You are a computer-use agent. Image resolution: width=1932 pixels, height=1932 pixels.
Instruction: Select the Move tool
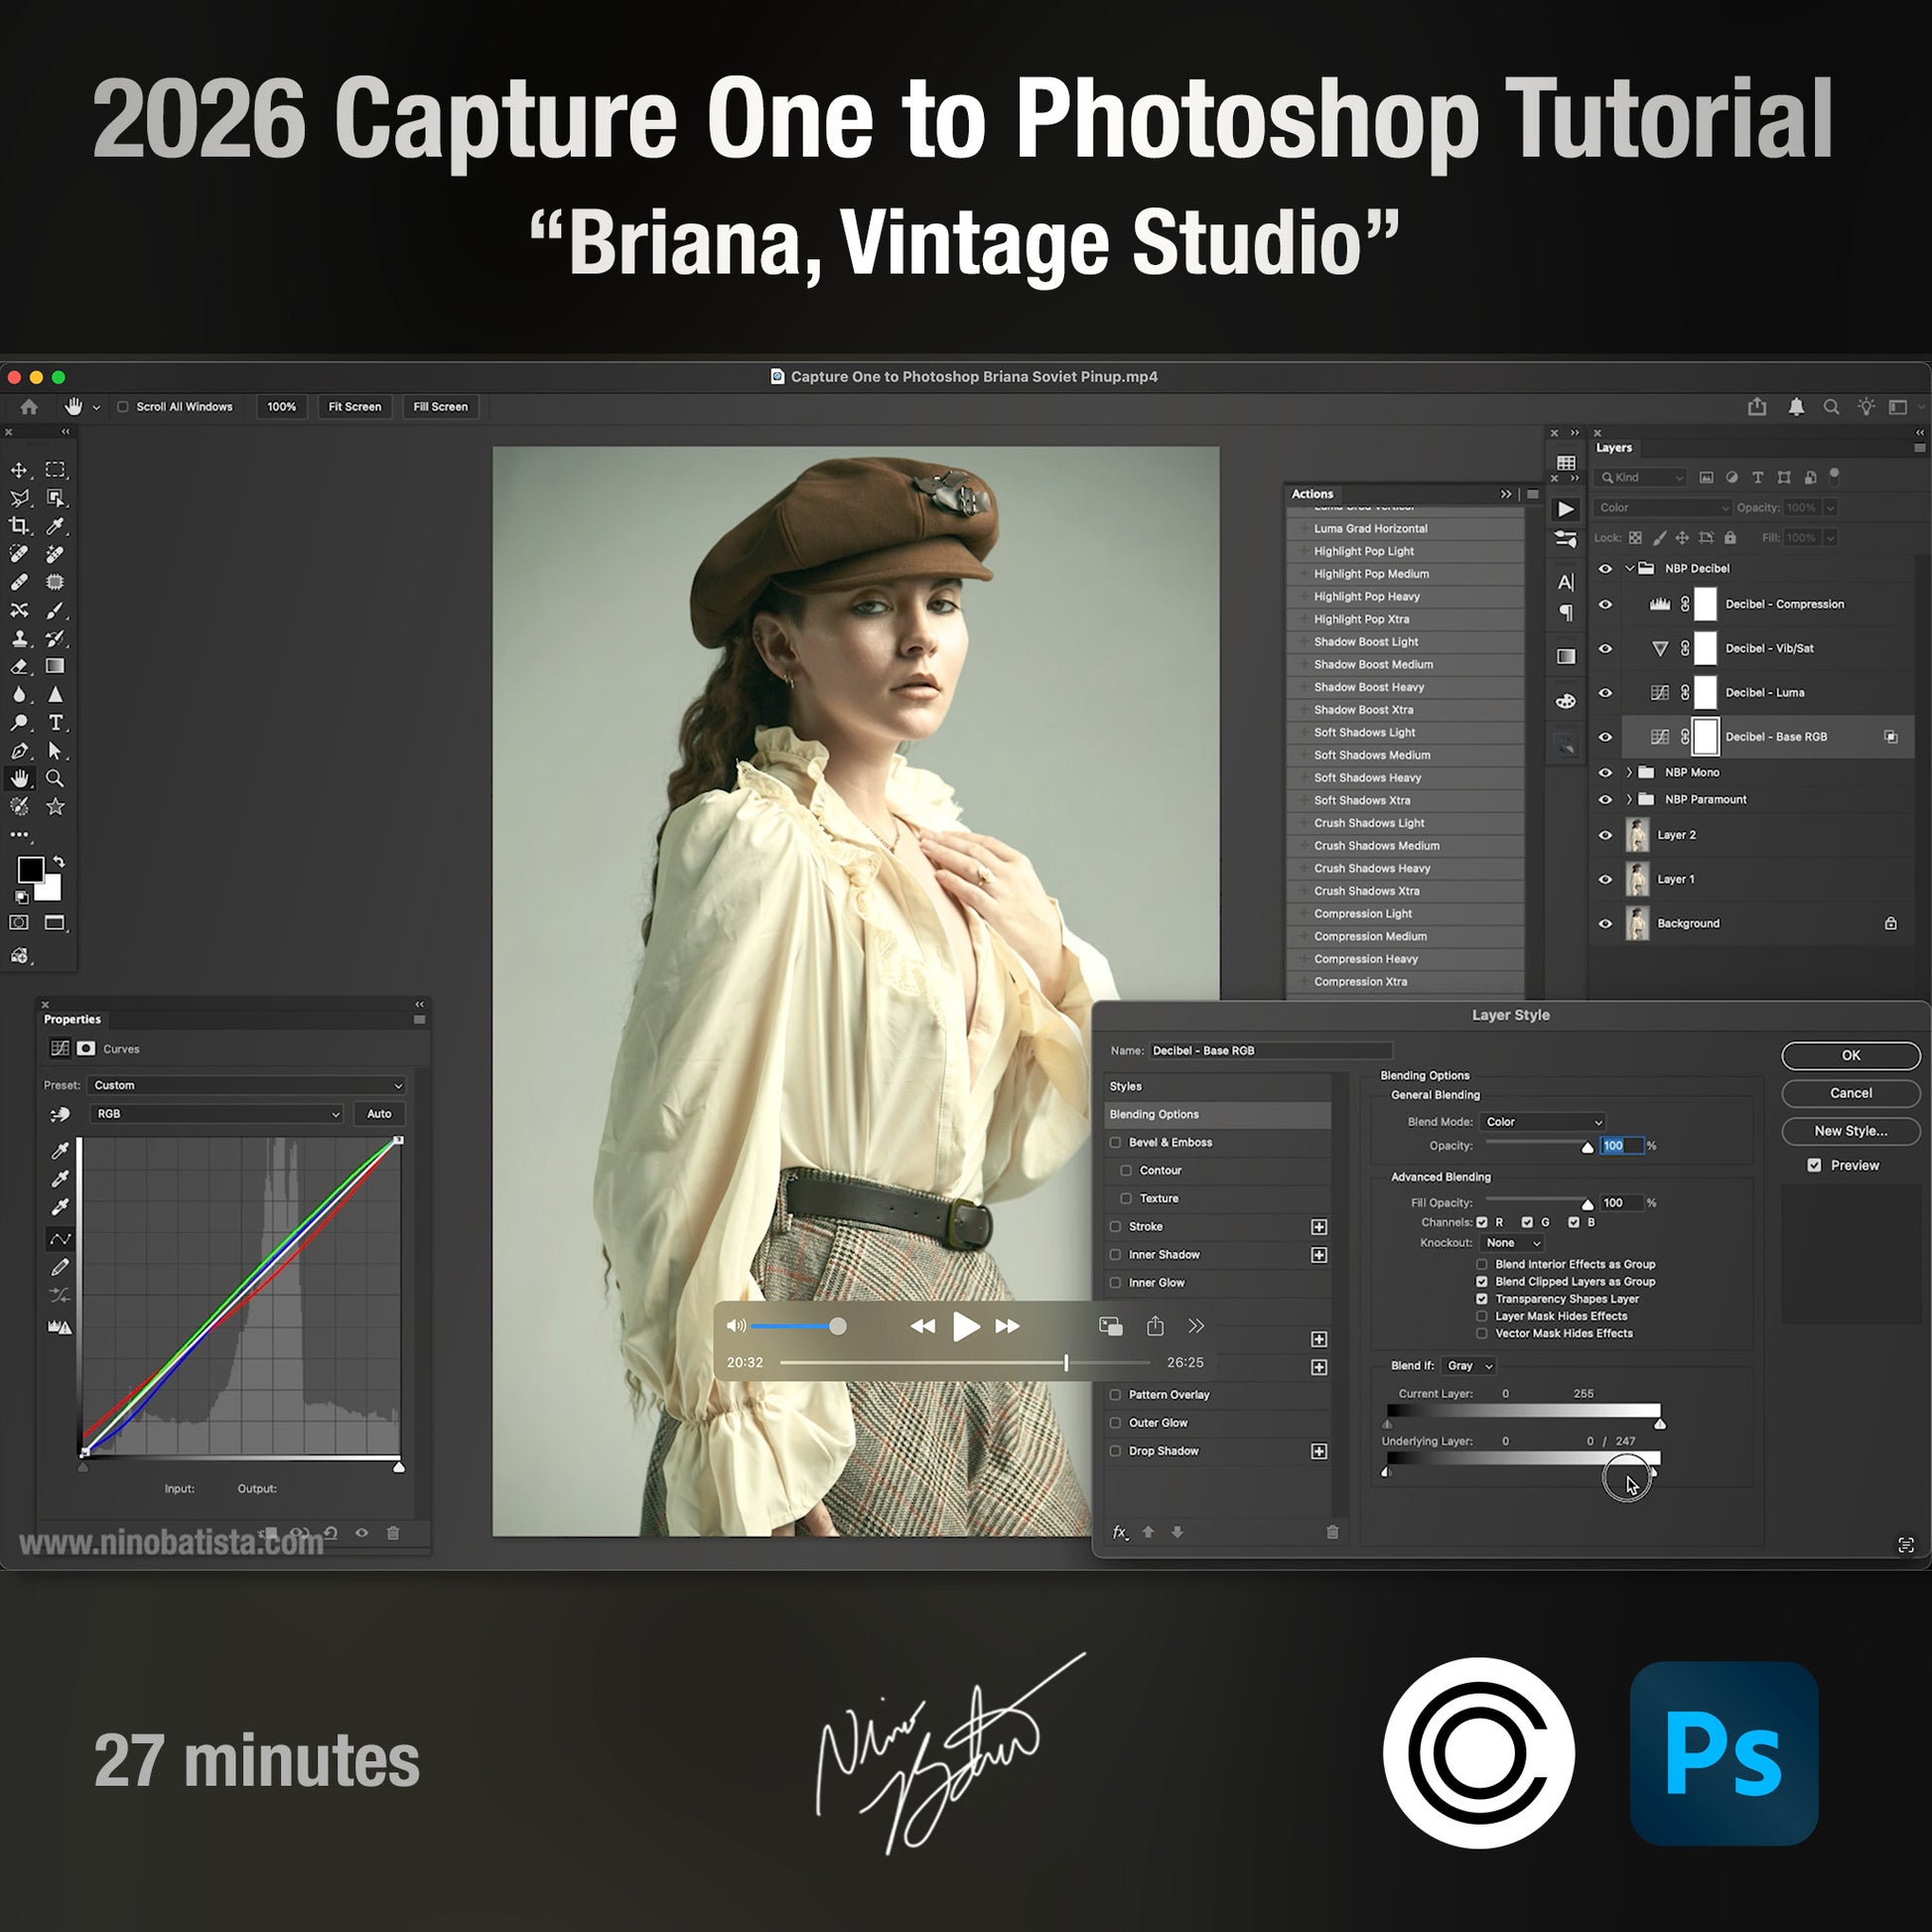(x=19, y=470)
